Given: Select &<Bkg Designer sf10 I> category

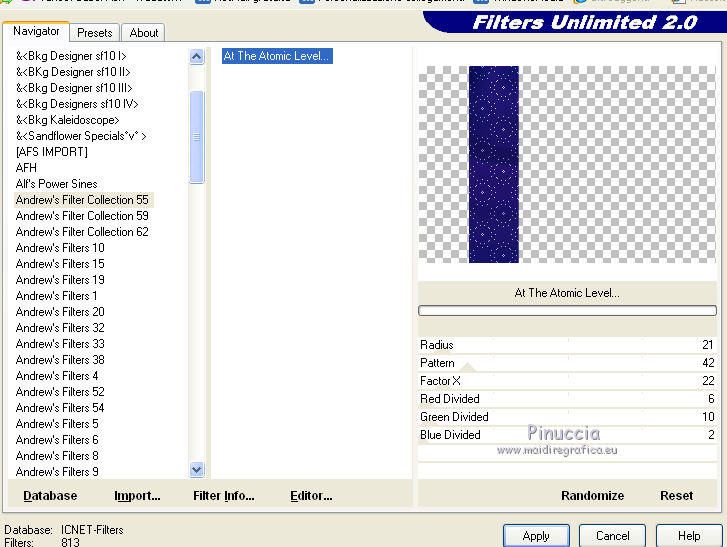Looking at the screenshot, I should click(71, 56).
